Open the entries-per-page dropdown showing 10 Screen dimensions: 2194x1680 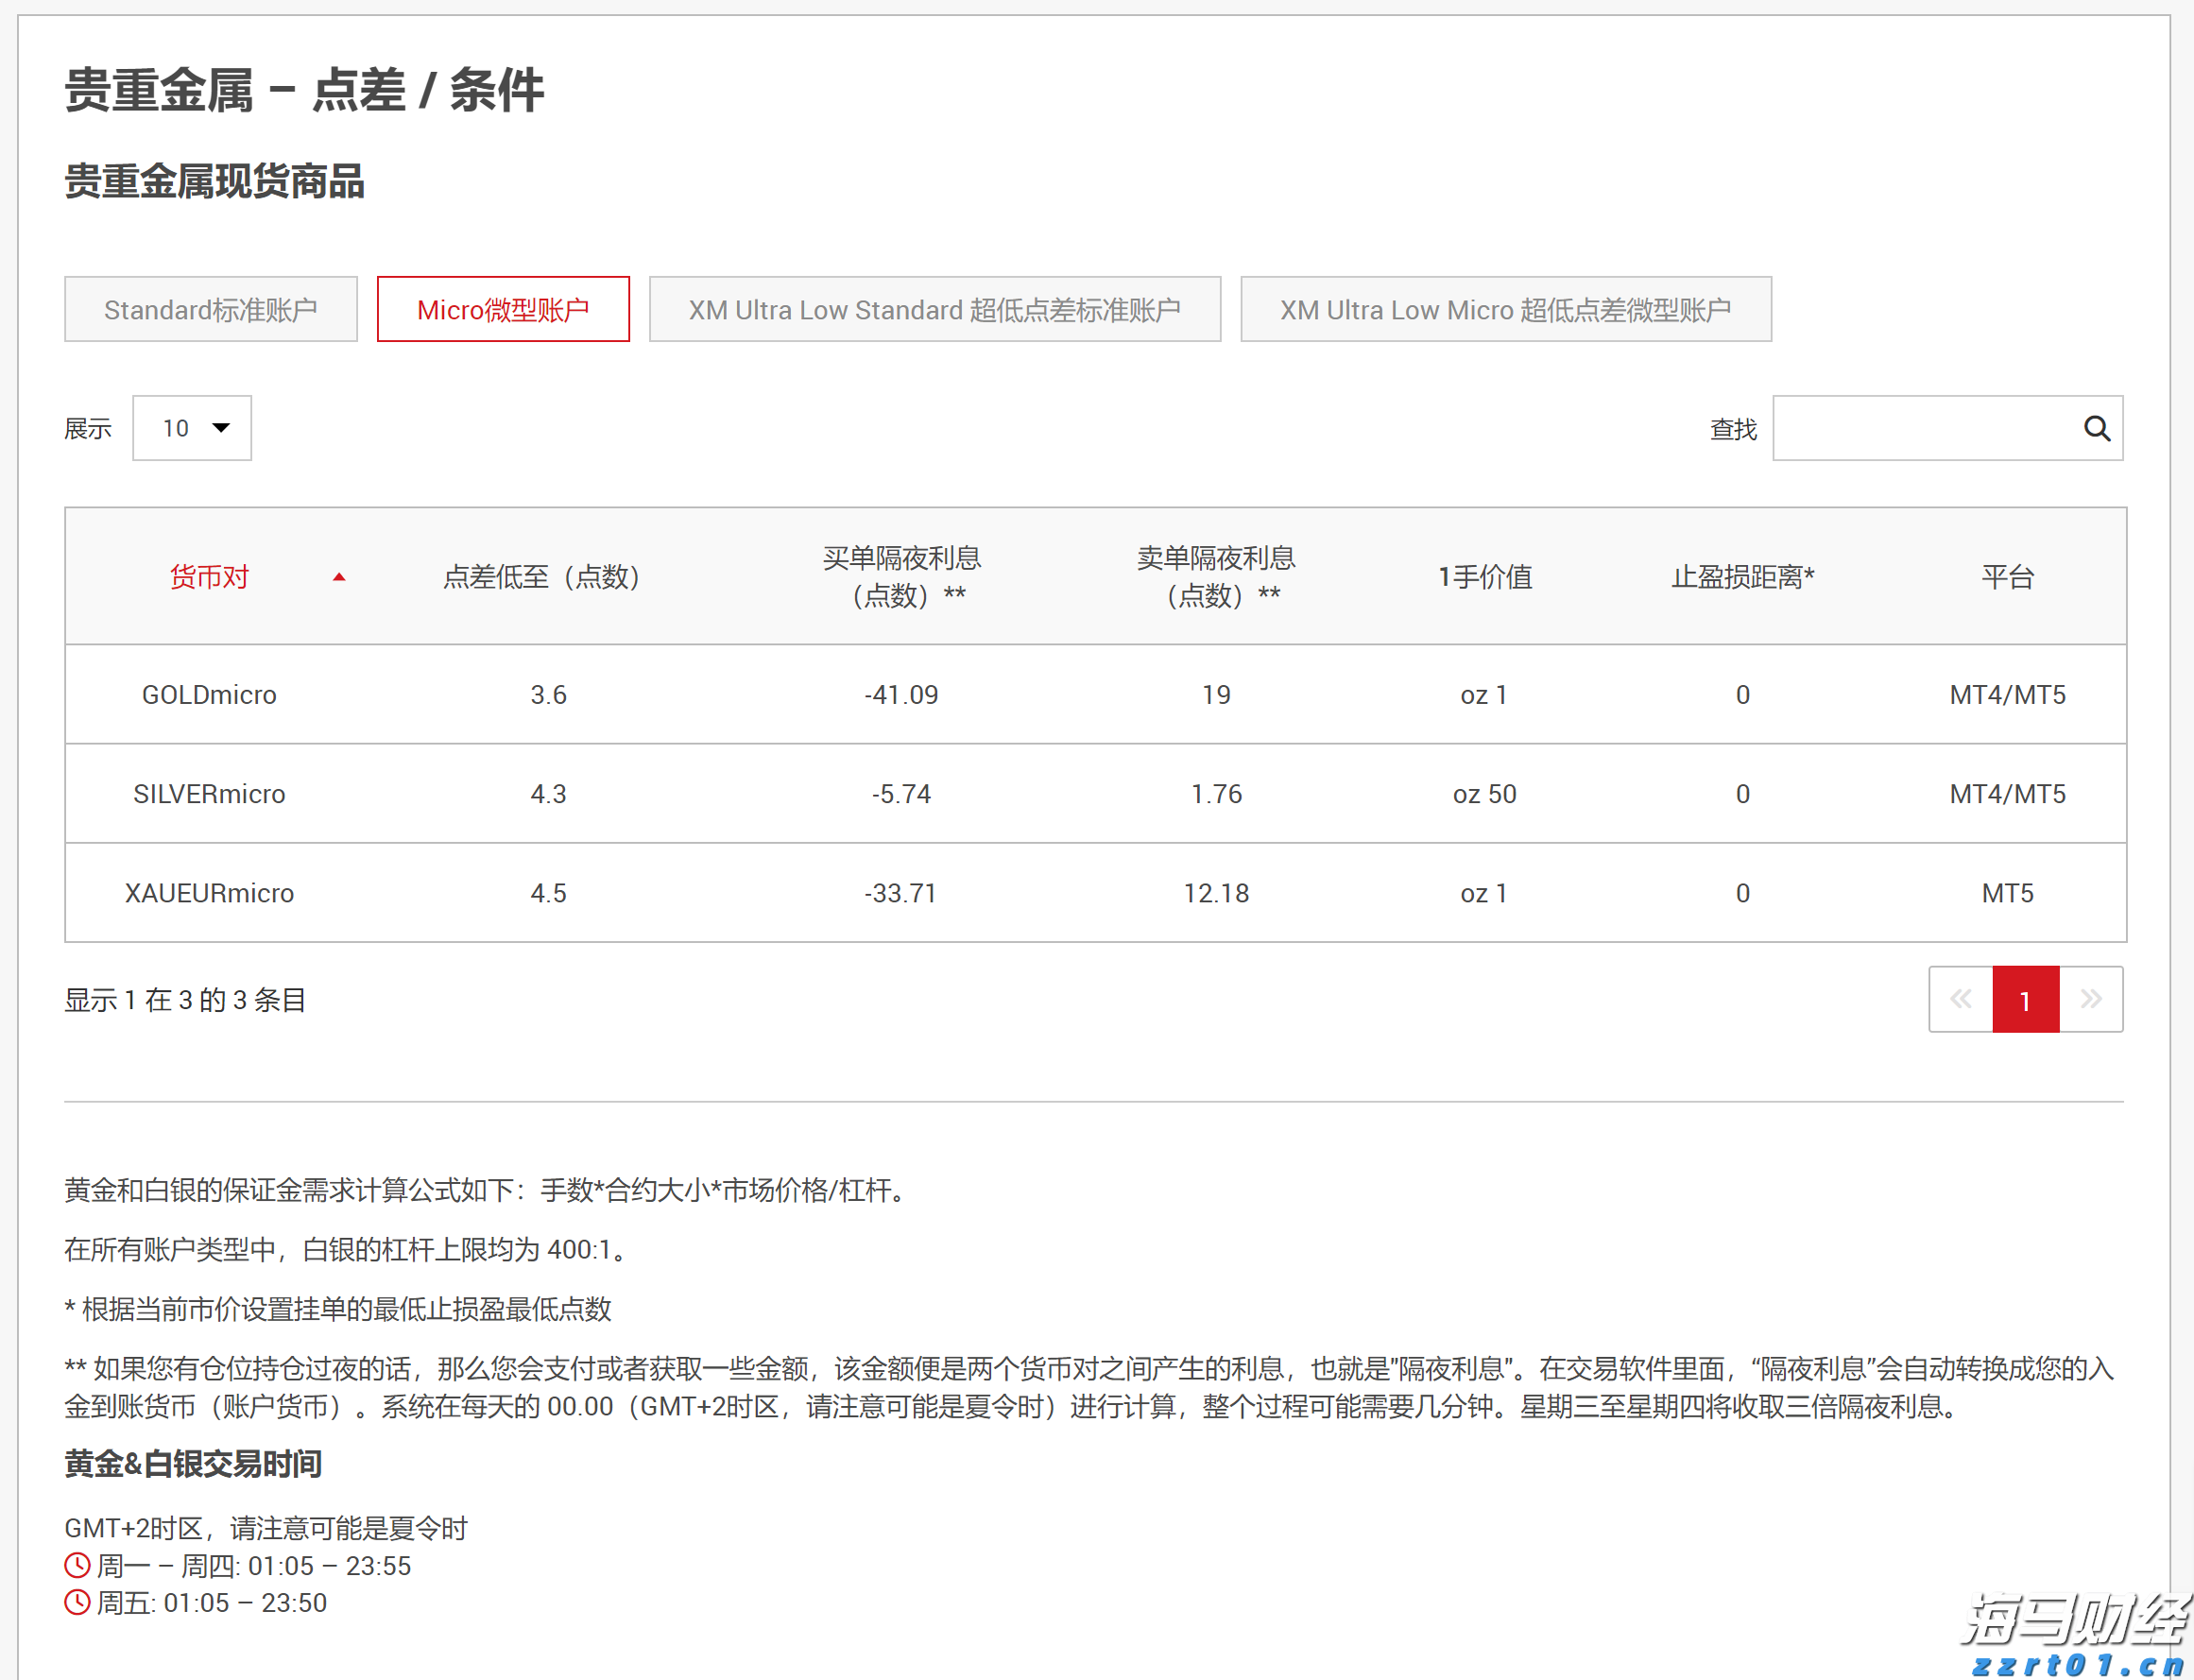[x=192, y=428]
